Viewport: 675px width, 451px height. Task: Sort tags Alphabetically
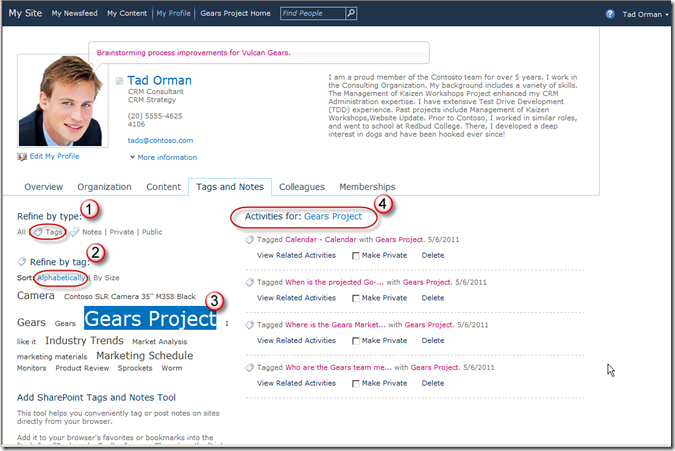coord(61,278)
